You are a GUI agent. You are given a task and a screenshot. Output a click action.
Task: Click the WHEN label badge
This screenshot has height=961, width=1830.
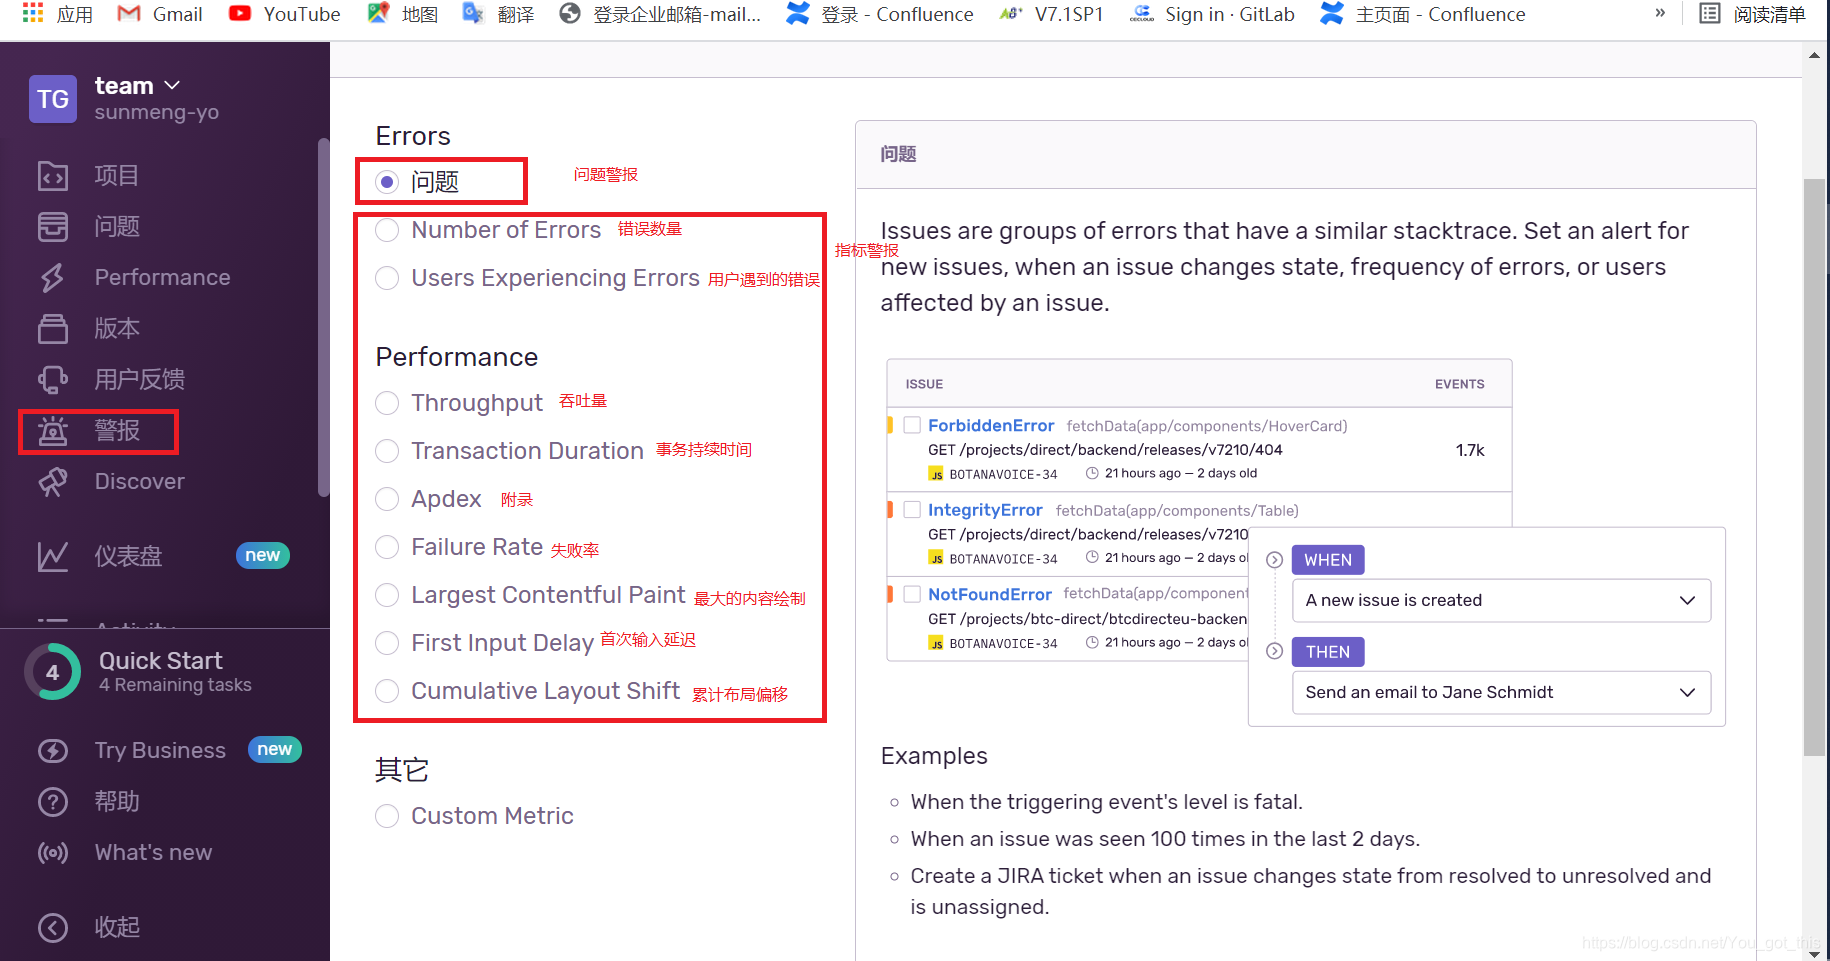coord(1328,560)
